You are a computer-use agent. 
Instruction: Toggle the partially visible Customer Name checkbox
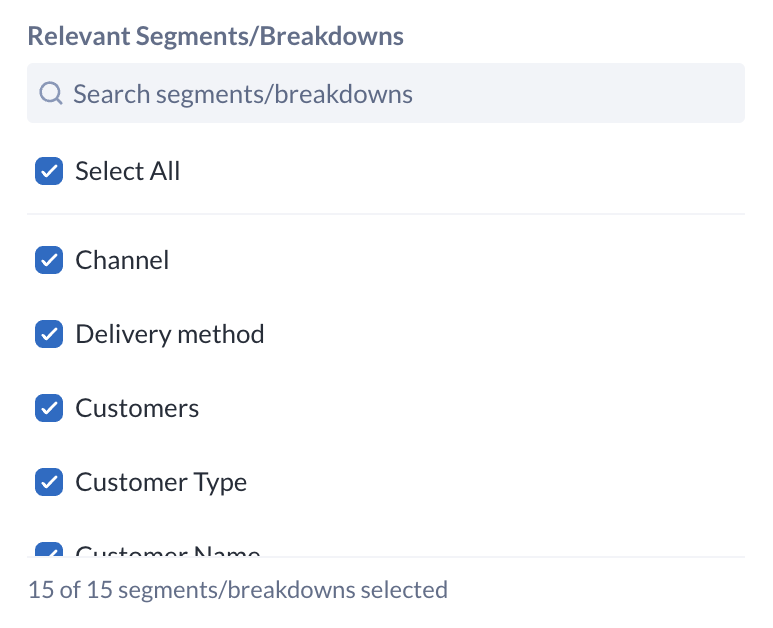click(49, 550)
